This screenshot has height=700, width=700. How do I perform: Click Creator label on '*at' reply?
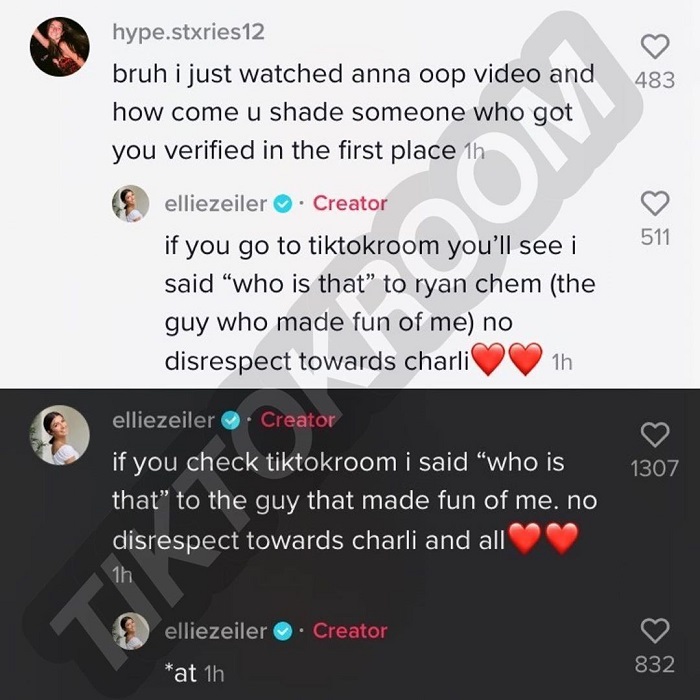(350, 631)
